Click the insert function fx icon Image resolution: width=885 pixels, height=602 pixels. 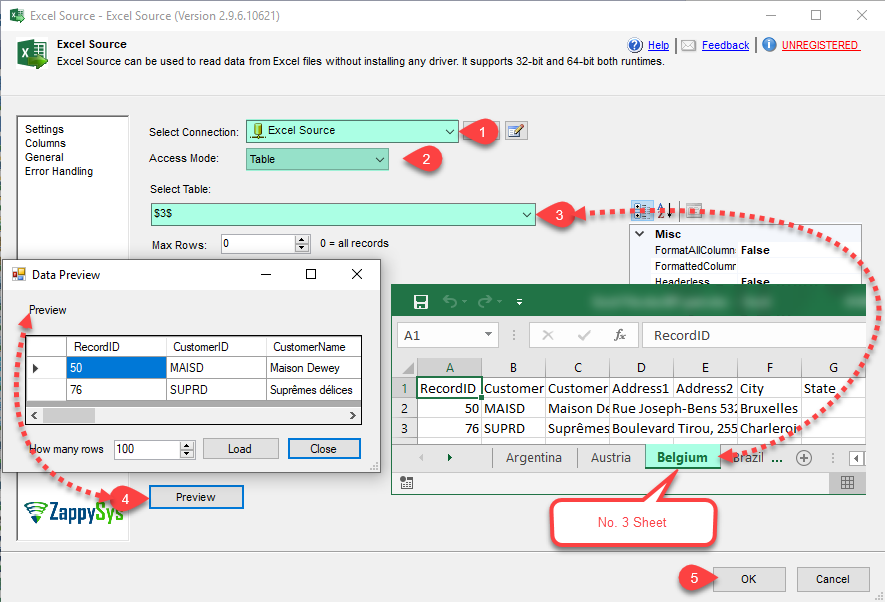pyautogui.click(x=620, y=335)
